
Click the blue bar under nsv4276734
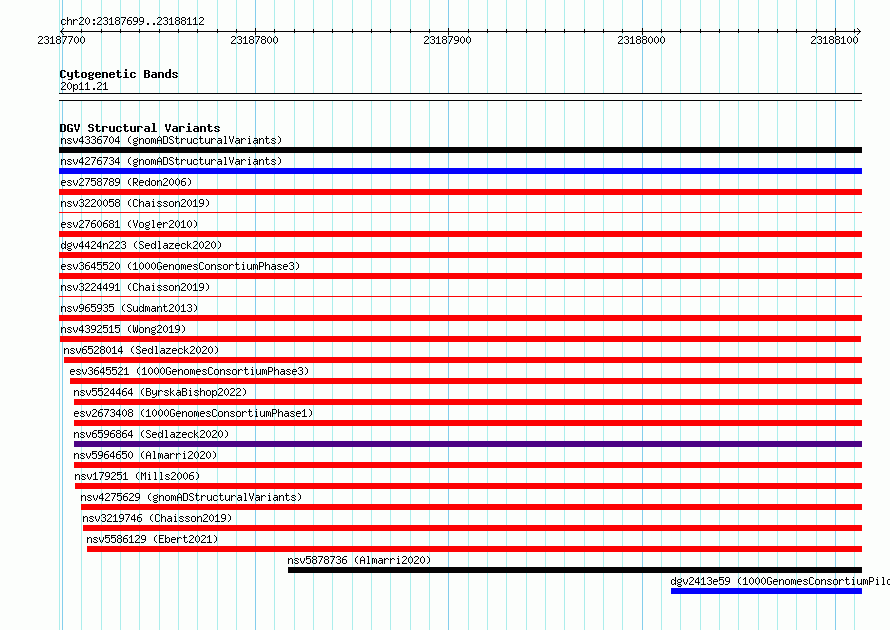460,171
